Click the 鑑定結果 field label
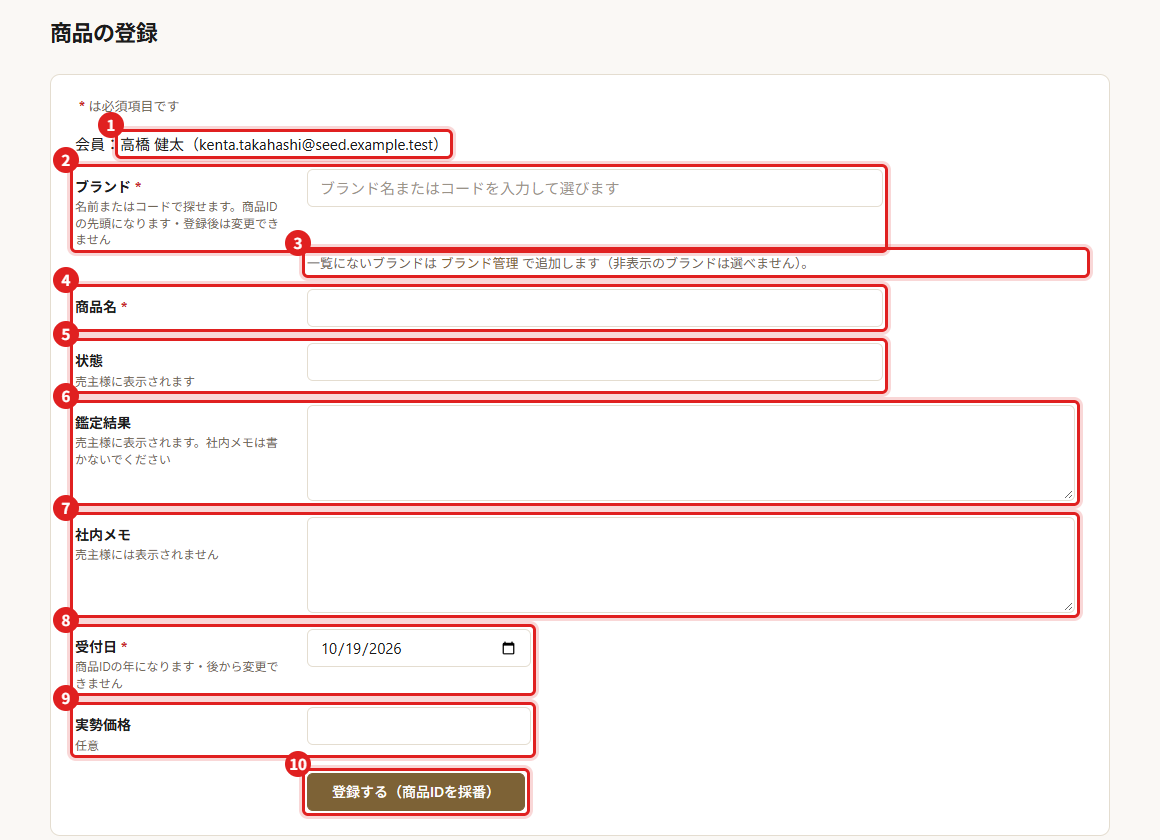 click(103, 423)
